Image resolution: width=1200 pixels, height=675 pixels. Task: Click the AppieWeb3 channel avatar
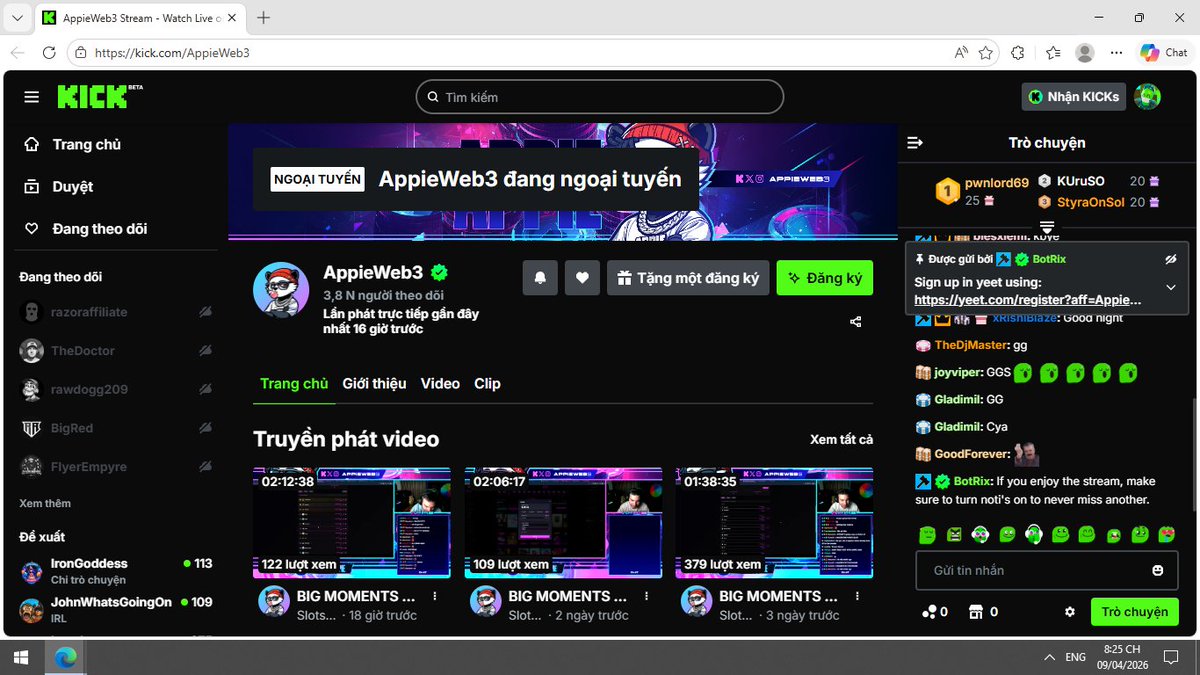281,291
